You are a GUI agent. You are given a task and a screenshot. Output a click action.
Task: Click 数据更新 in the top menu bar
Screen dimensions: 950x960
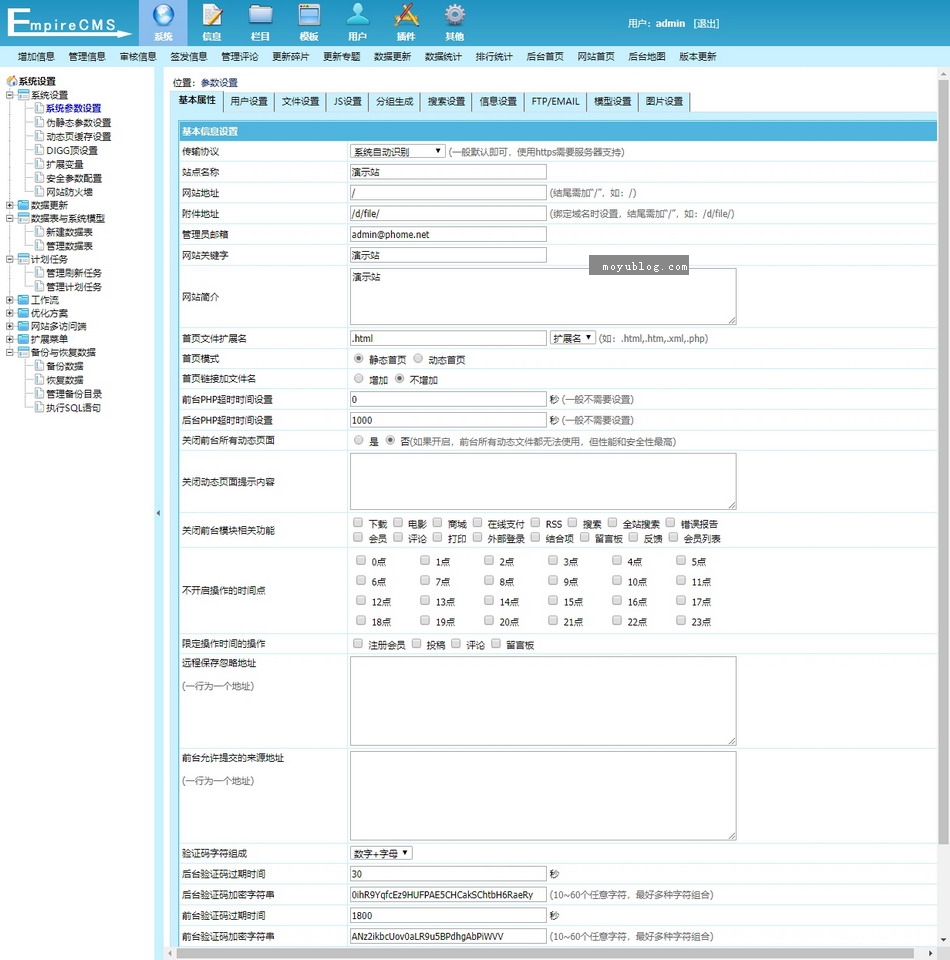point(392,57)
